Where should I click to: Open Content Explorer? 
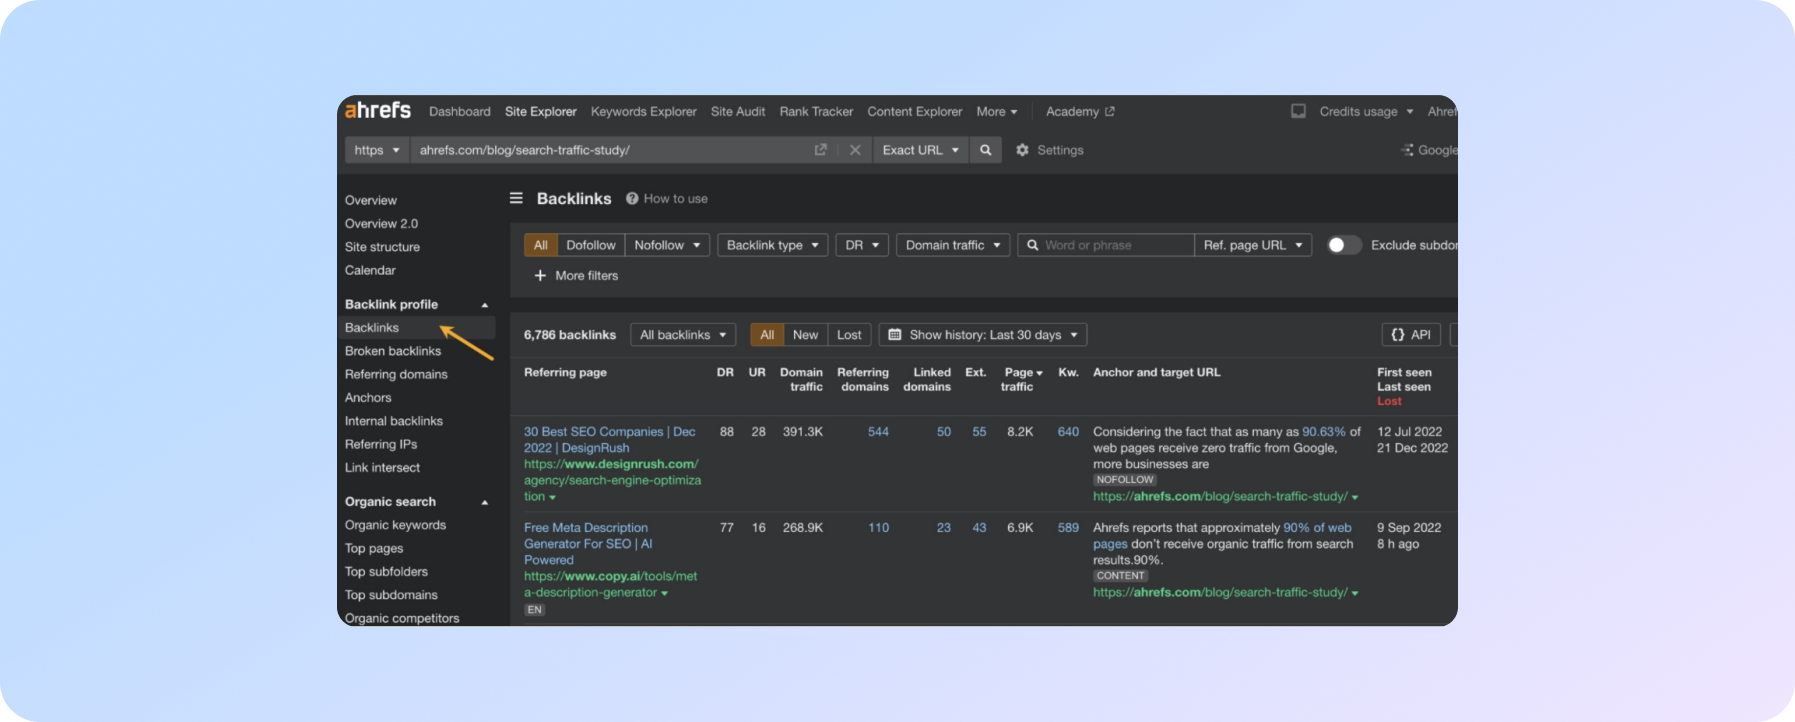(915, 111)
